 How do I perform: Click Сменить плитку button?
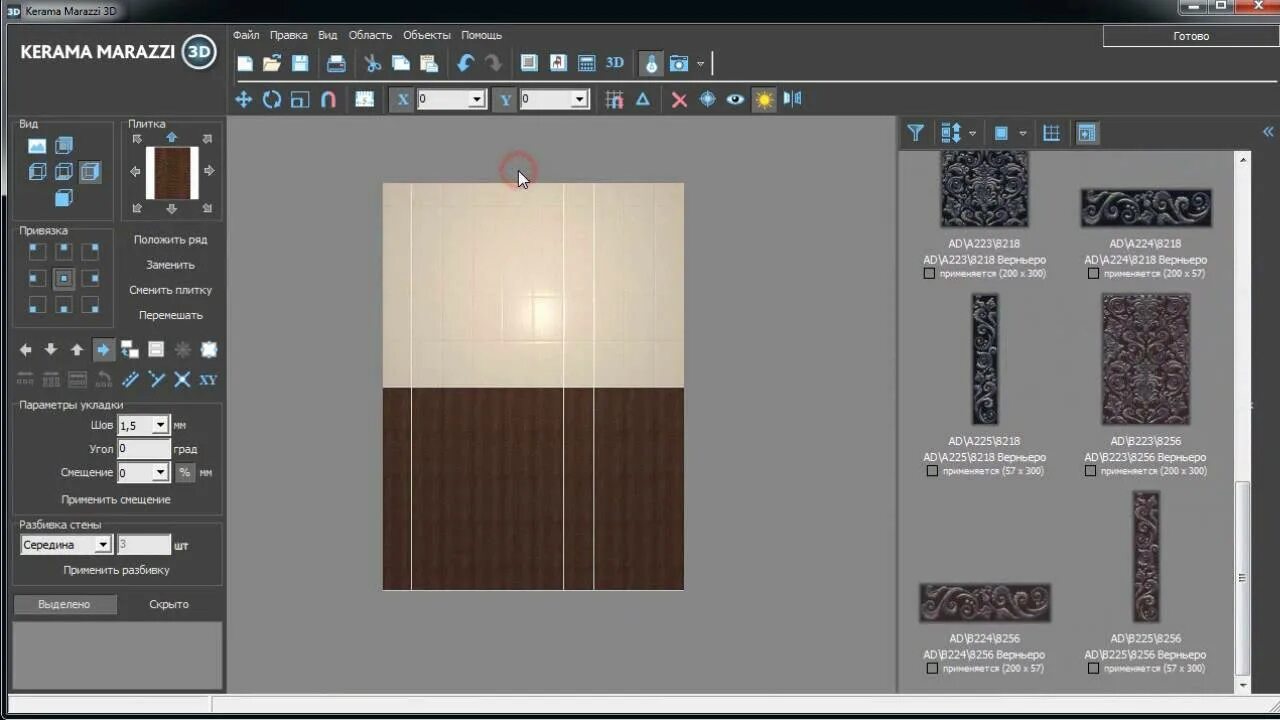(170, 290)
